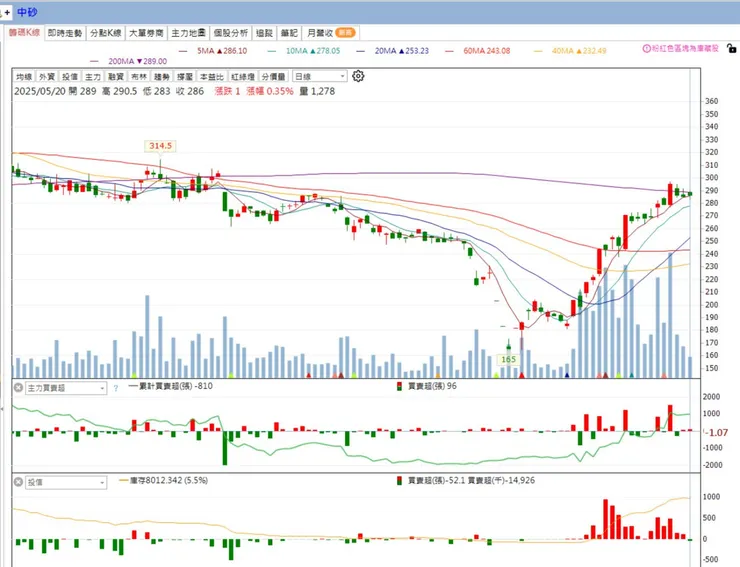Toggle the 投信 overlay button in chart toolbar

[70, 76]
